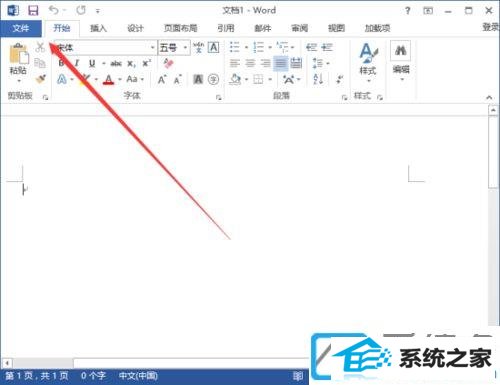Open the font size 五号 dropdown
Image resolution: width=500 pixels, height=385 pixels.
click(186, 47)
